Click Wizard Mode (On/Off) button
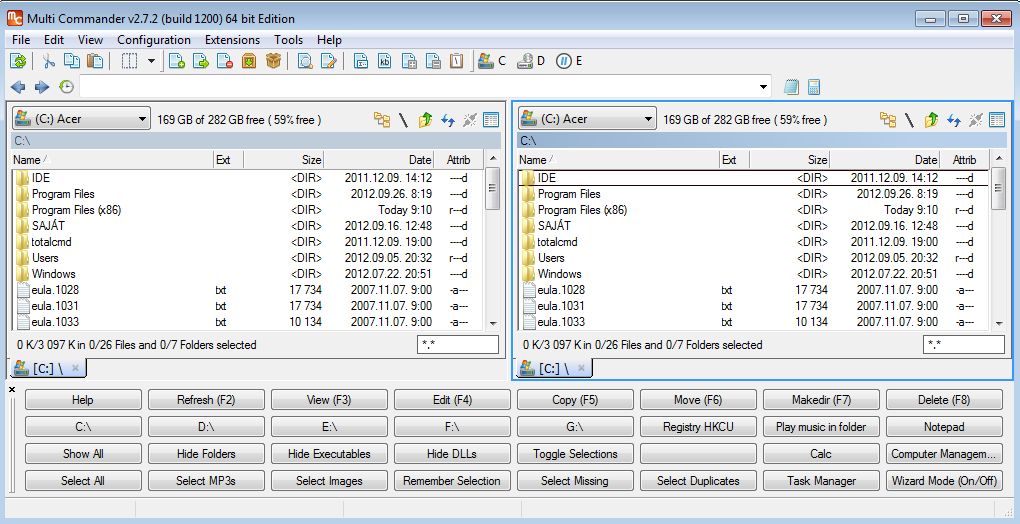Image resolution: width=1020 pixels, height=524 pixels. tap(944, 481)
